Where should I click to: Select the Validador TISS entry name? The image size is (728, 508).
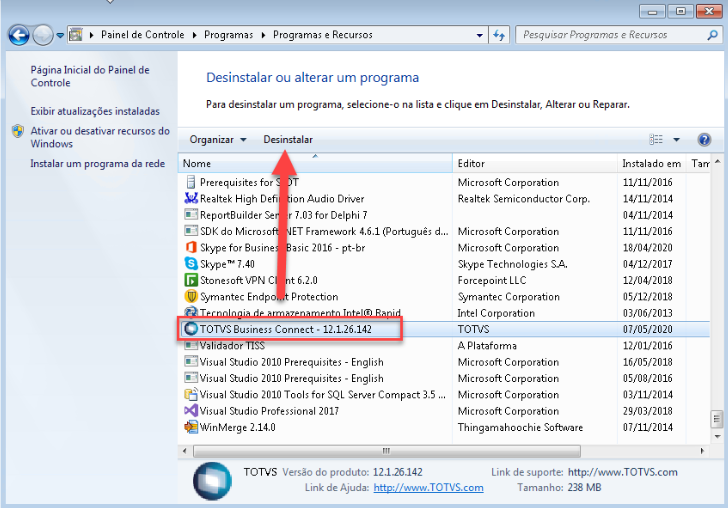[x=232, y=345]
